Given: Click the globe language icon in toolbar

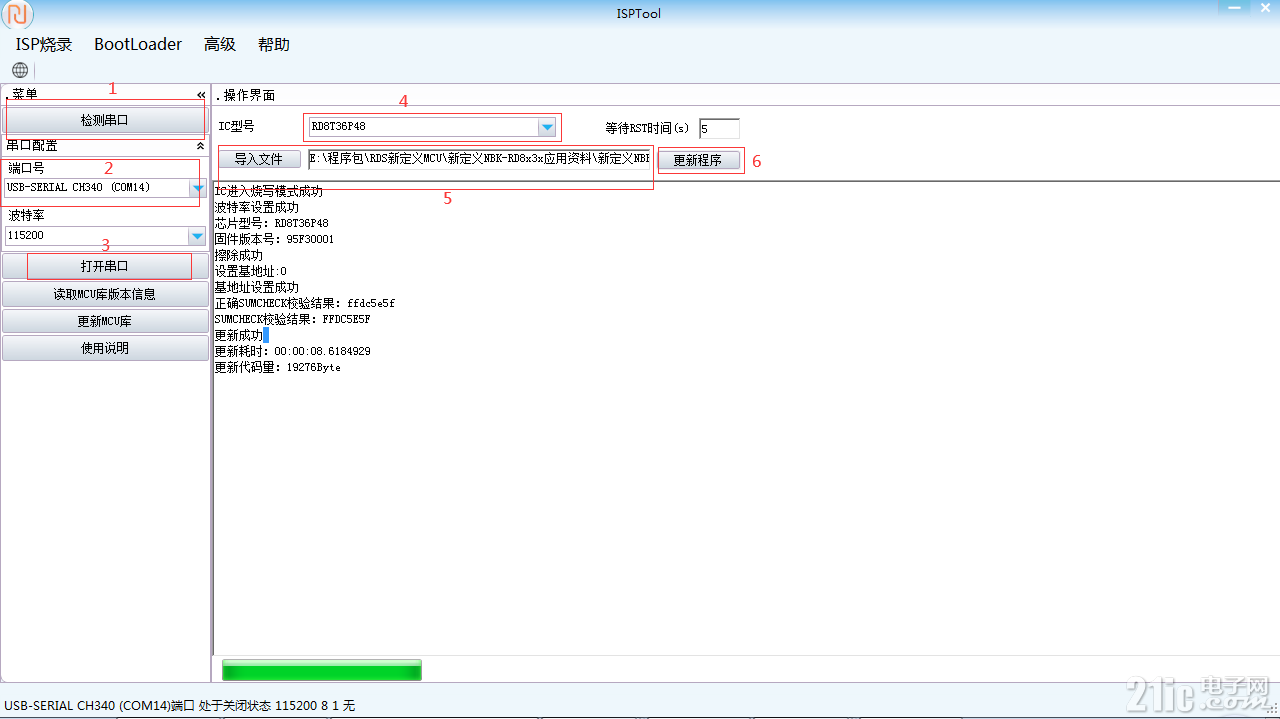Looking at the screenshot, I should click(20, 70).
